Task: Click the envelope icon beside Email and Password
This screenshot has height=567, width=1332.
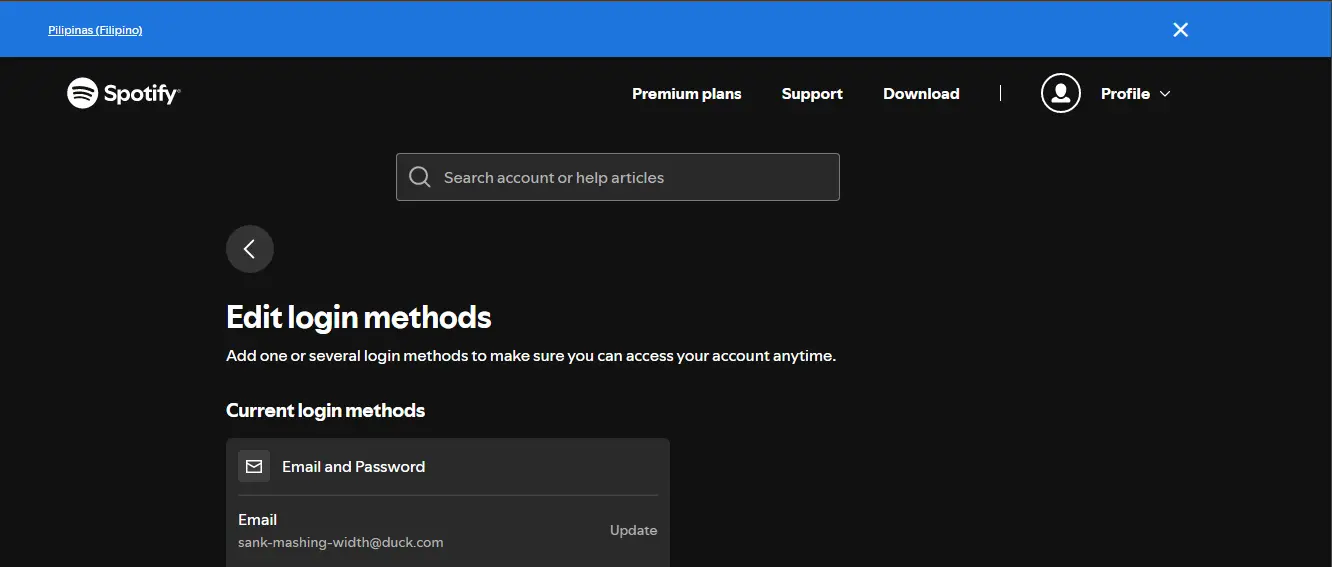Action: tap(254, 466)
